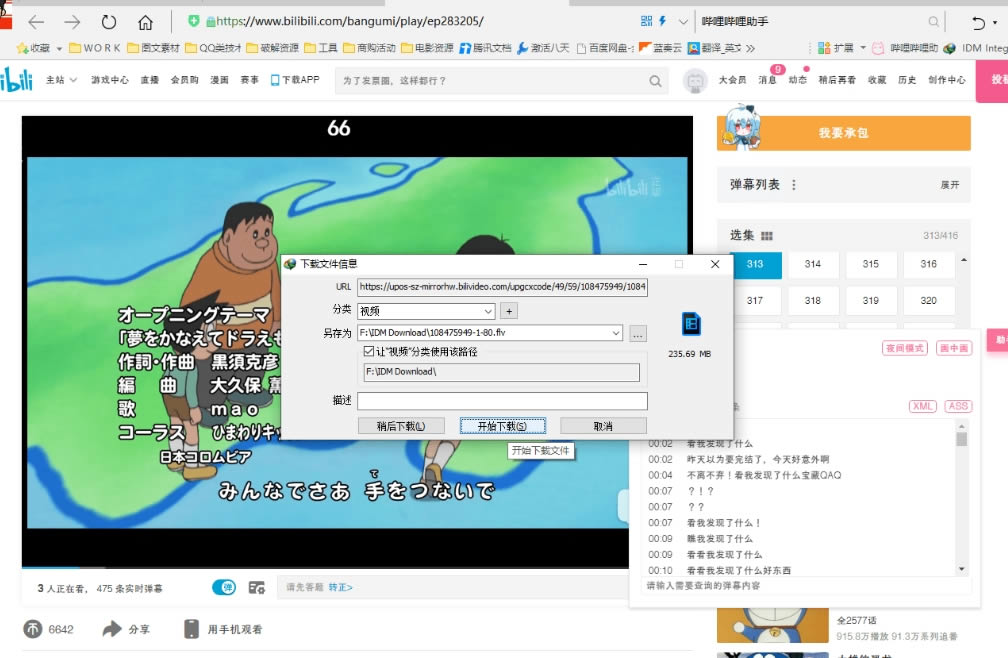1008x658 pixels.
Task: Click the danmaku search query input field
Action: click(x=807, y=586)
